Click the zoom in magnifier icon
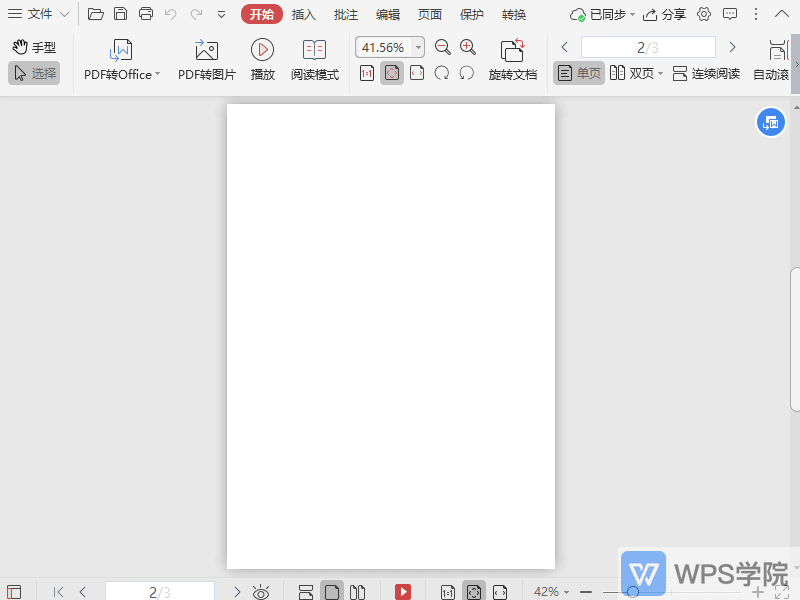 468,47
